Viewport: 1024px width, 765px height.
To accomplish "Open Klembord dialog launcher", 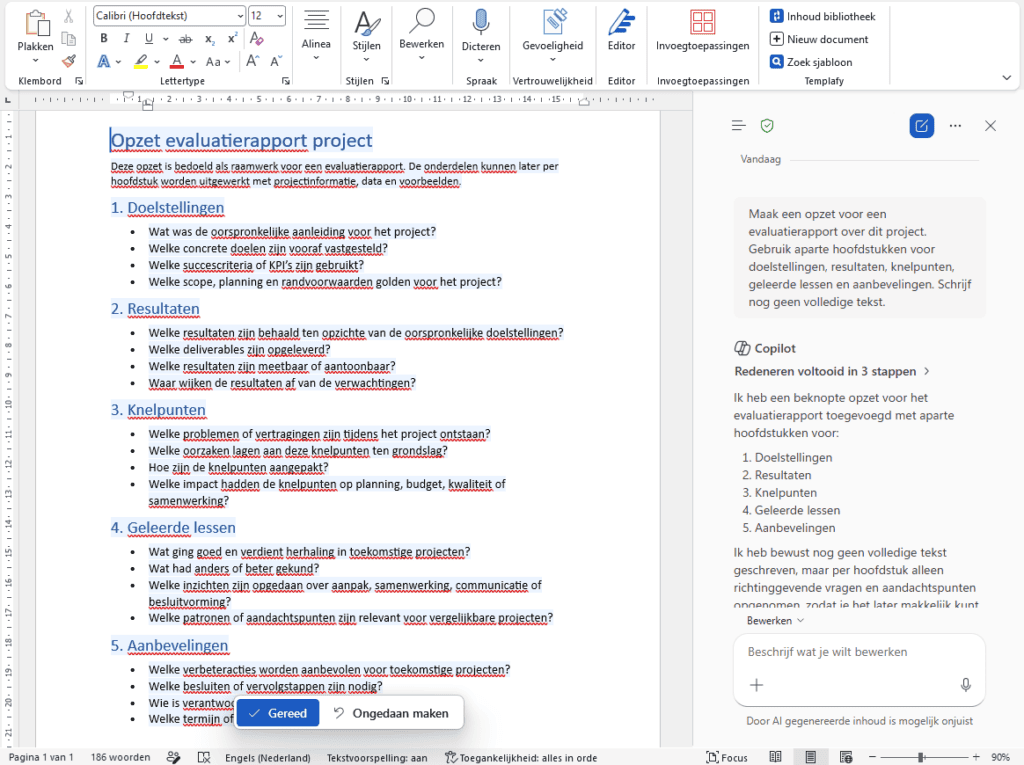I will 79,81.
